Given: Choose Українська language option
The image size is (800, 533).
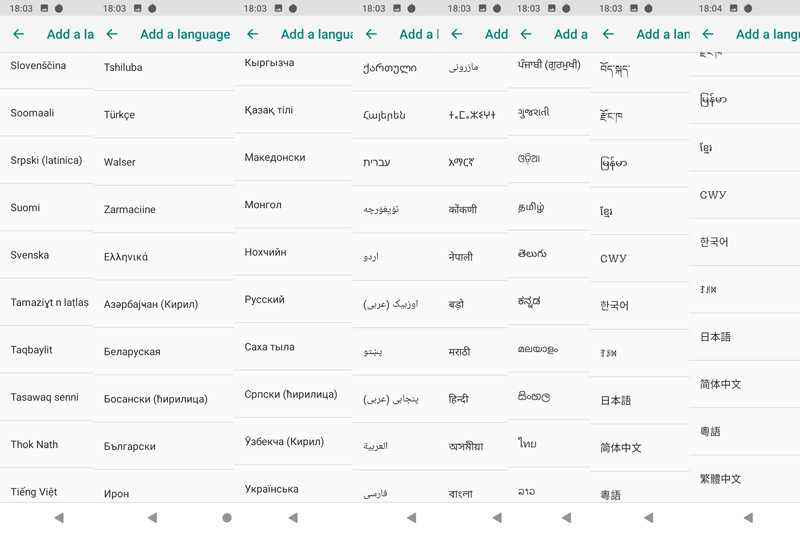Looking at the screenshot, I should [271, 489].
